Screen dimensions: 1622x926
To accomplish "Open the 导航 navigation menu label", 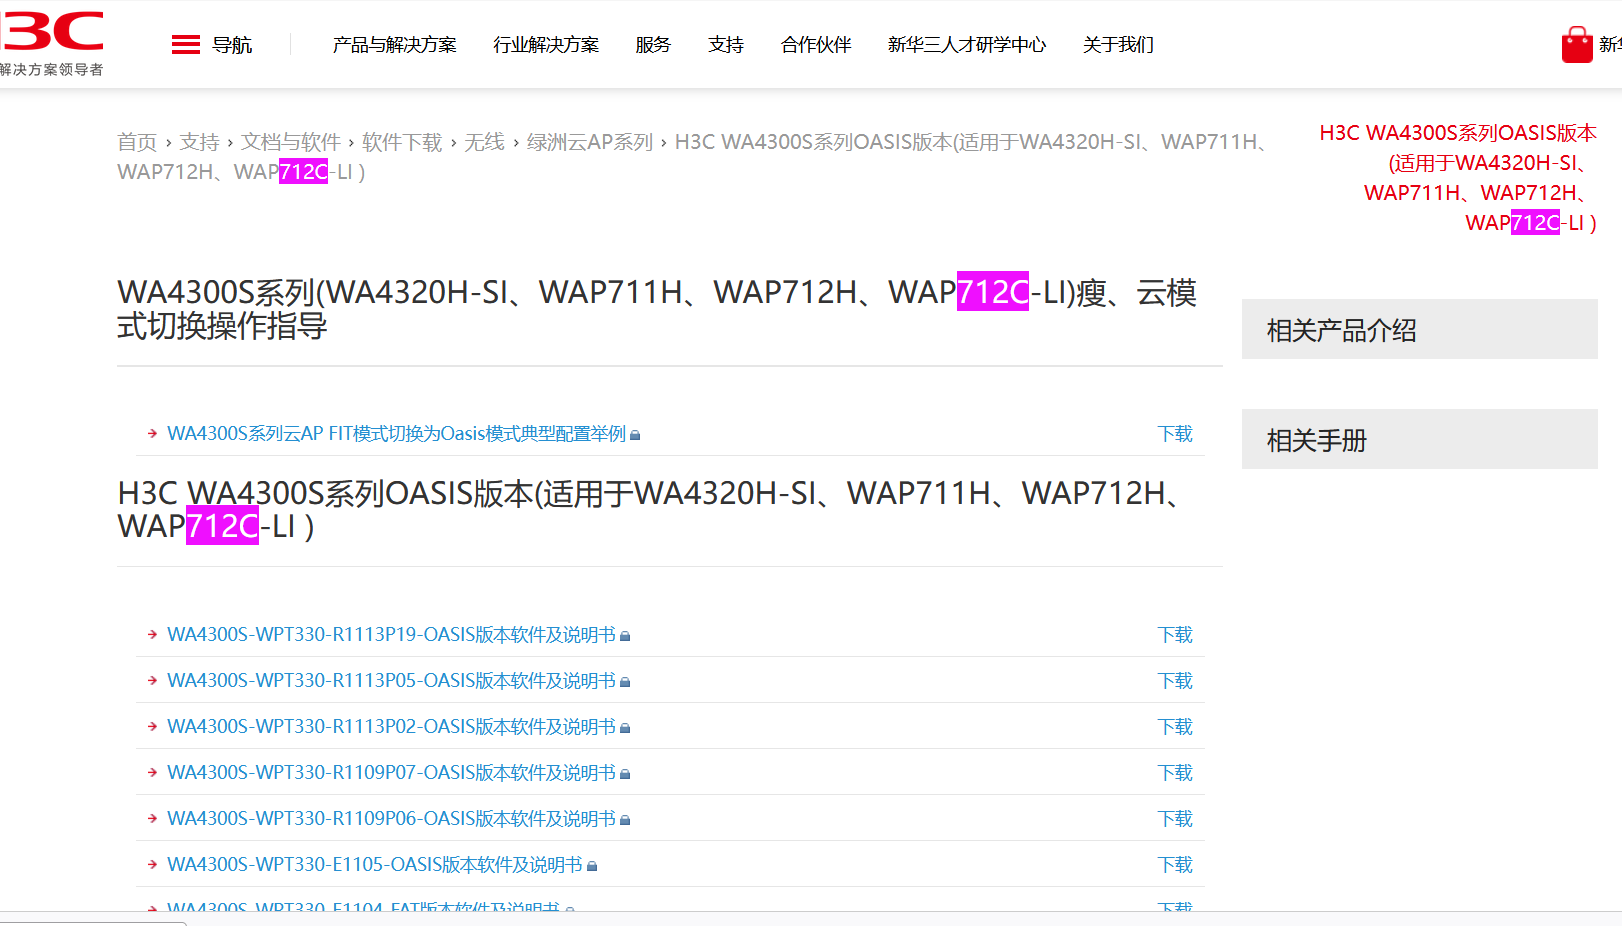I will (x=232, y=45).
